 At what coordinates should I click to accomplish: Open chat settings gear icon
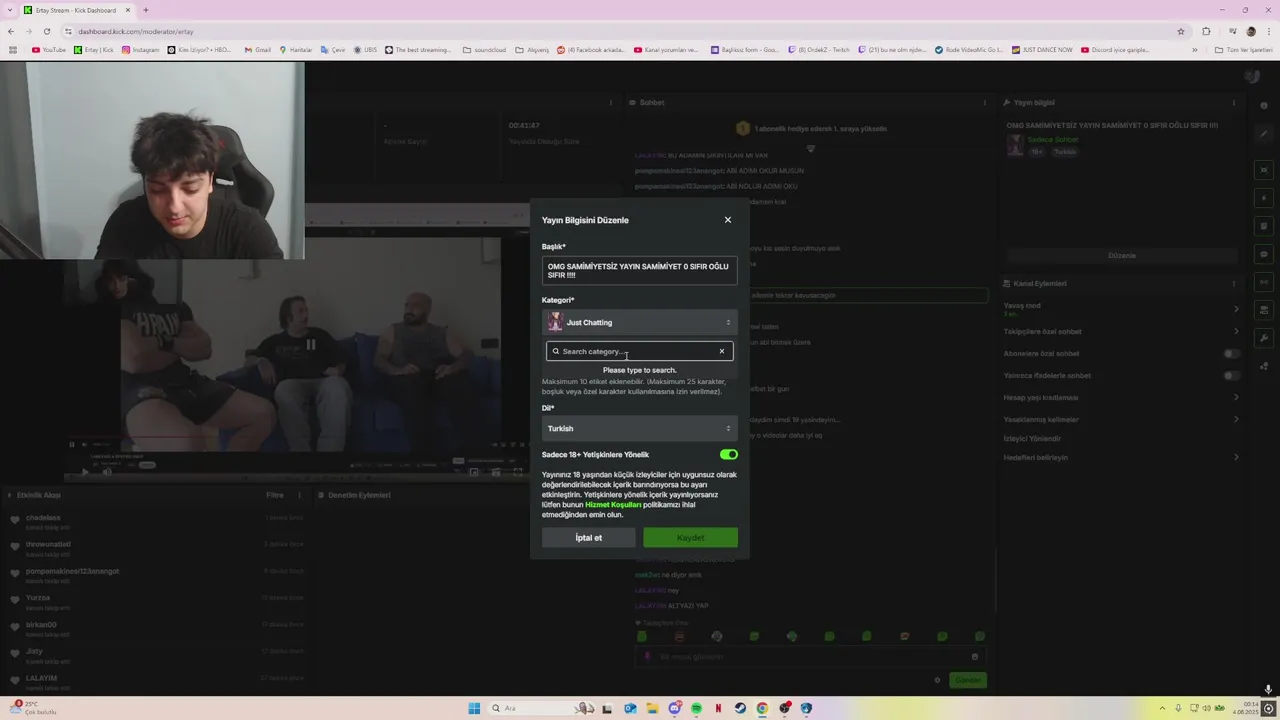tap(937, 680)
